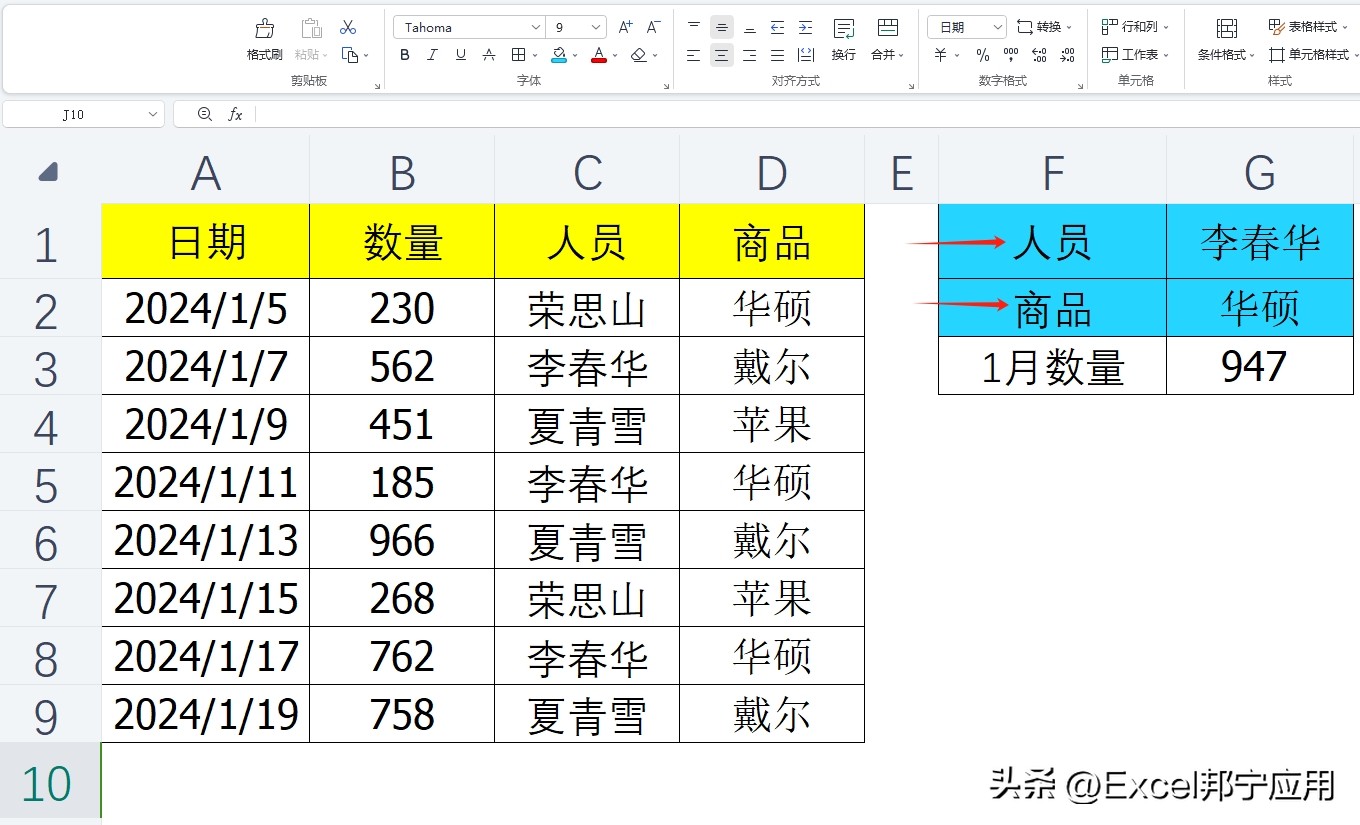Open the font color dropdown arrow
The height and width of the screenshot is (825, 1360).
[616, 56]
